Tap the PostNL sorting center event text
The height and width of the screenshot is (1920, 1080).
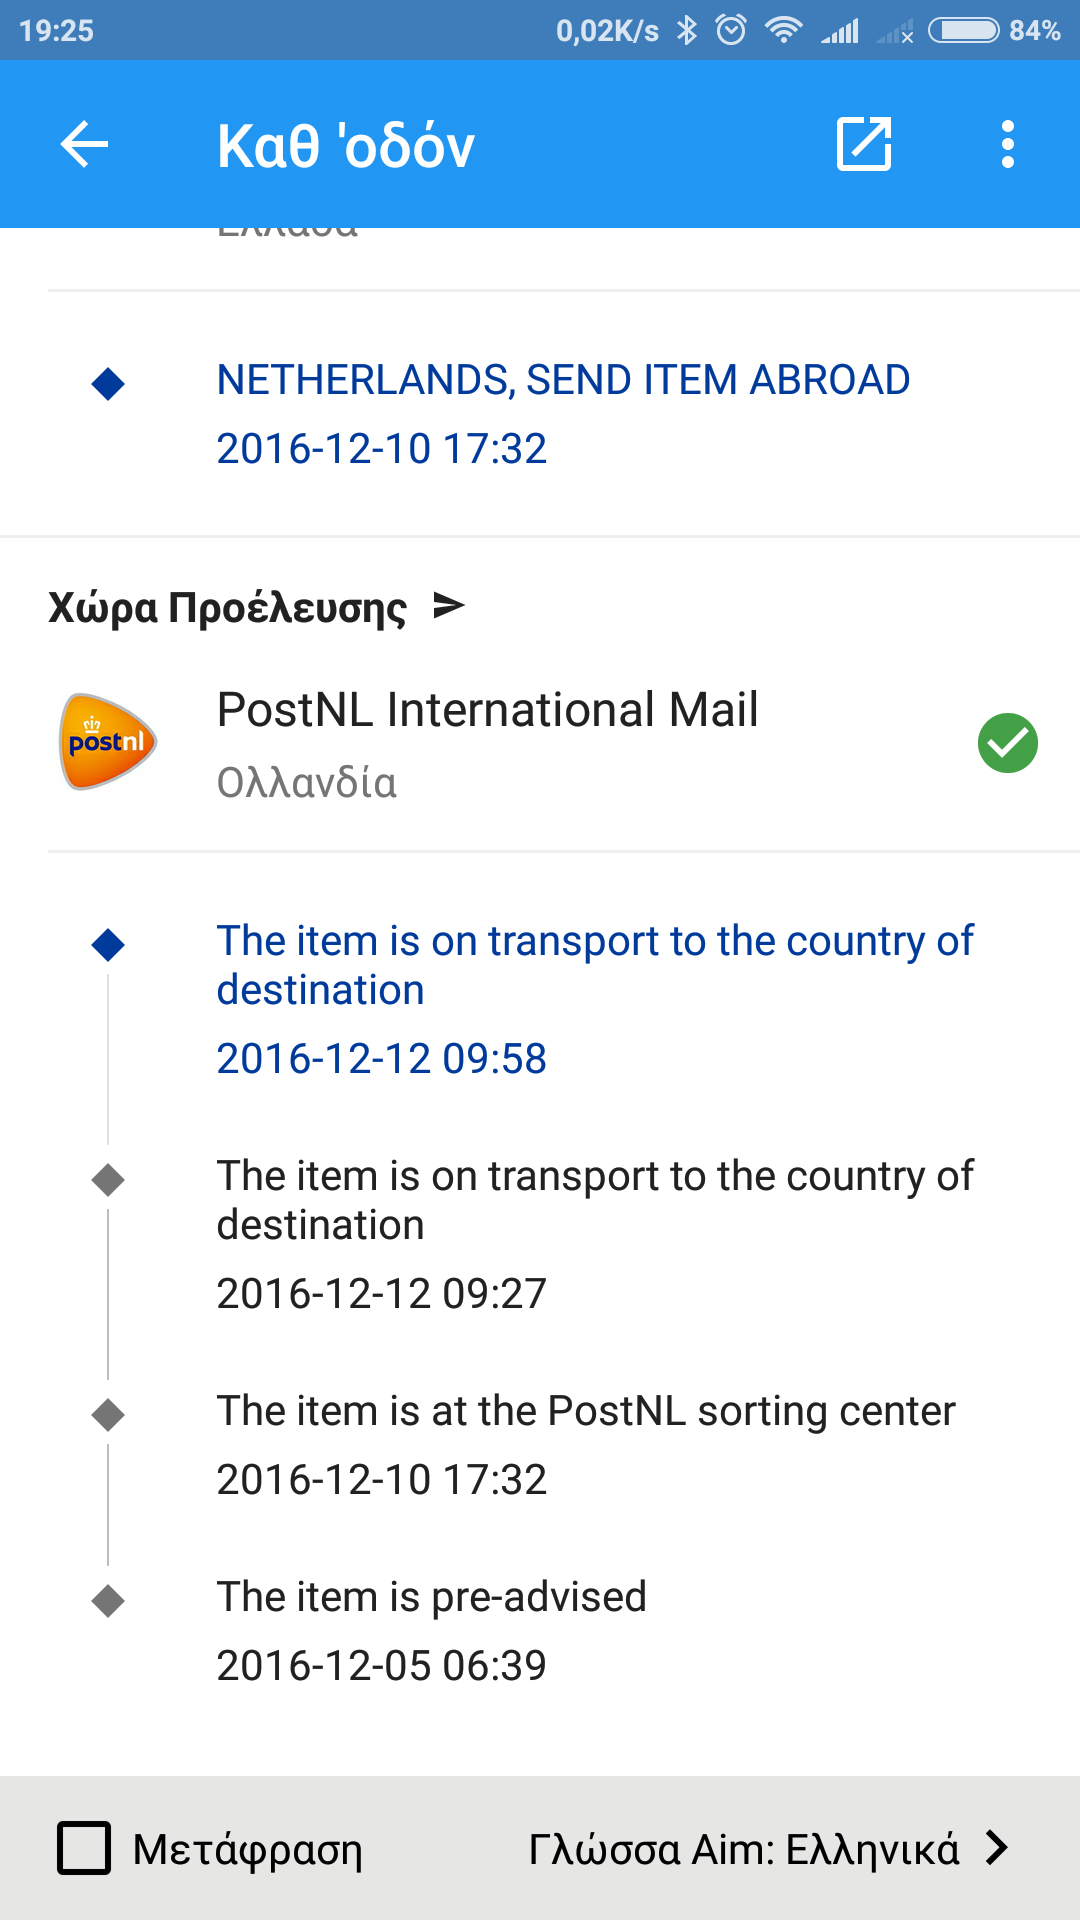[586, 1411]
